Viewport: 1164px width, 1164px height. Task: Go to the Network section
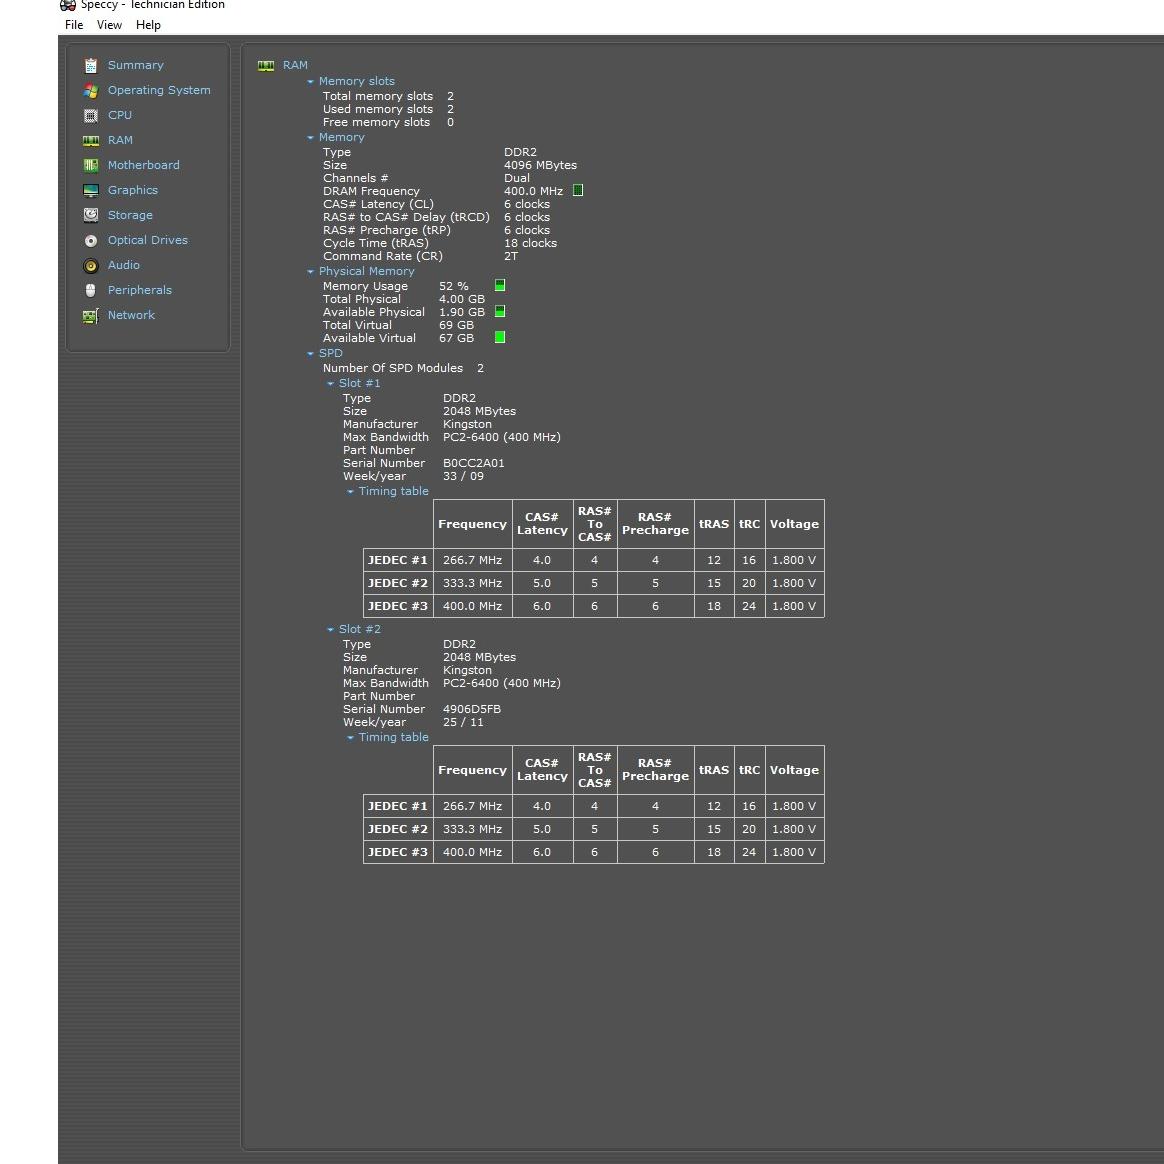click(131, 315)
